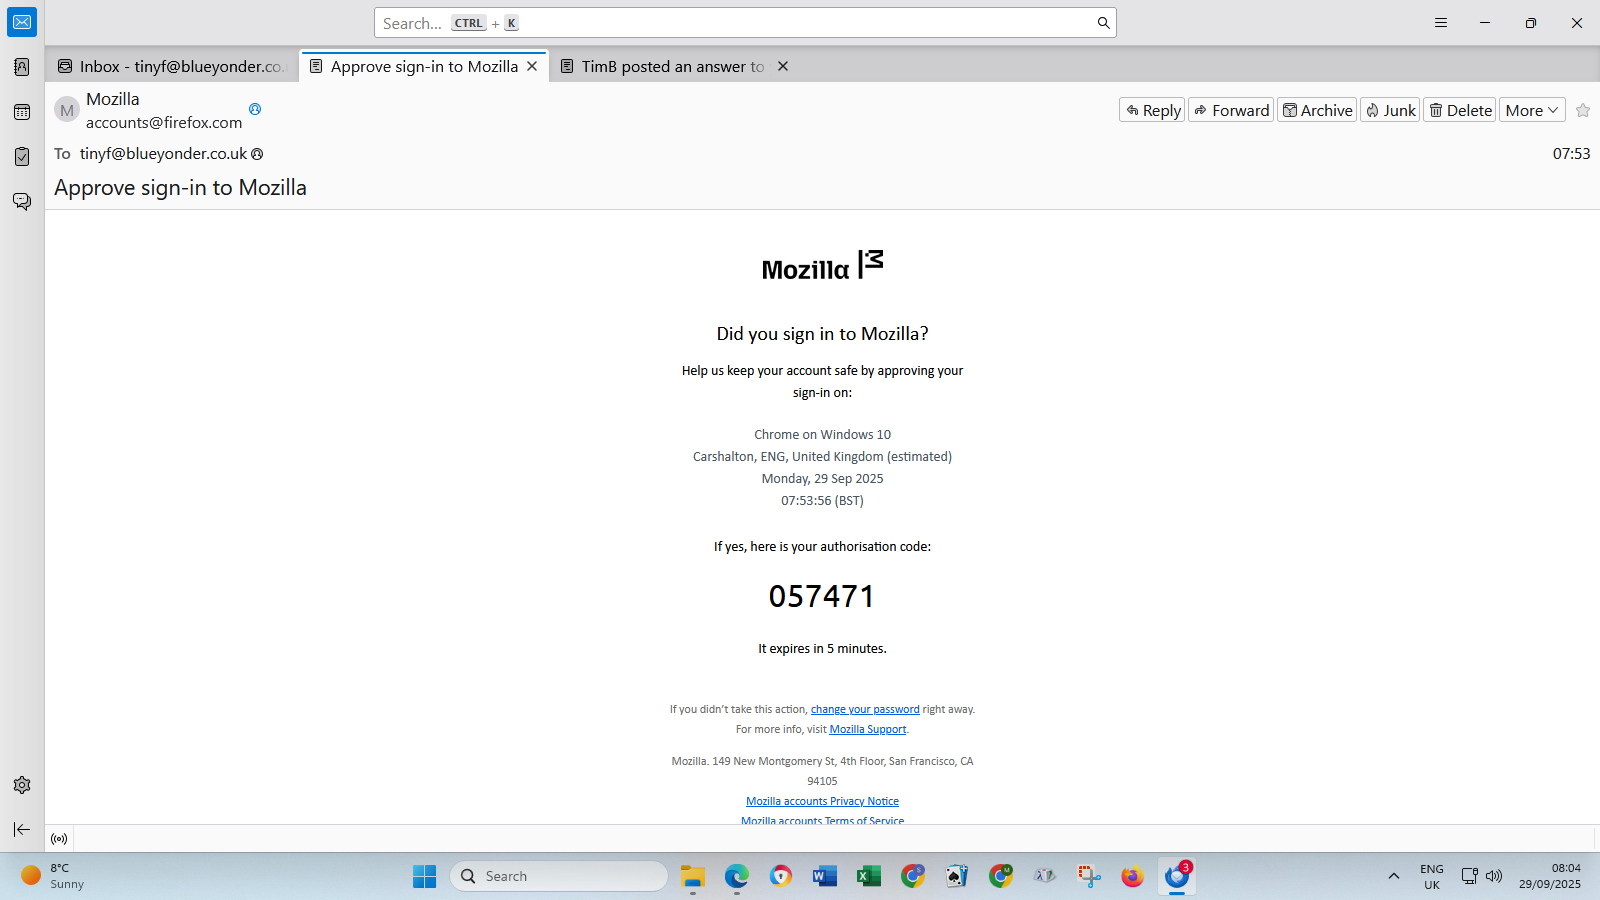Open the weather widget showing 8°C Sunny
The width and height of the screenshot is (1600, 900).
54,876
